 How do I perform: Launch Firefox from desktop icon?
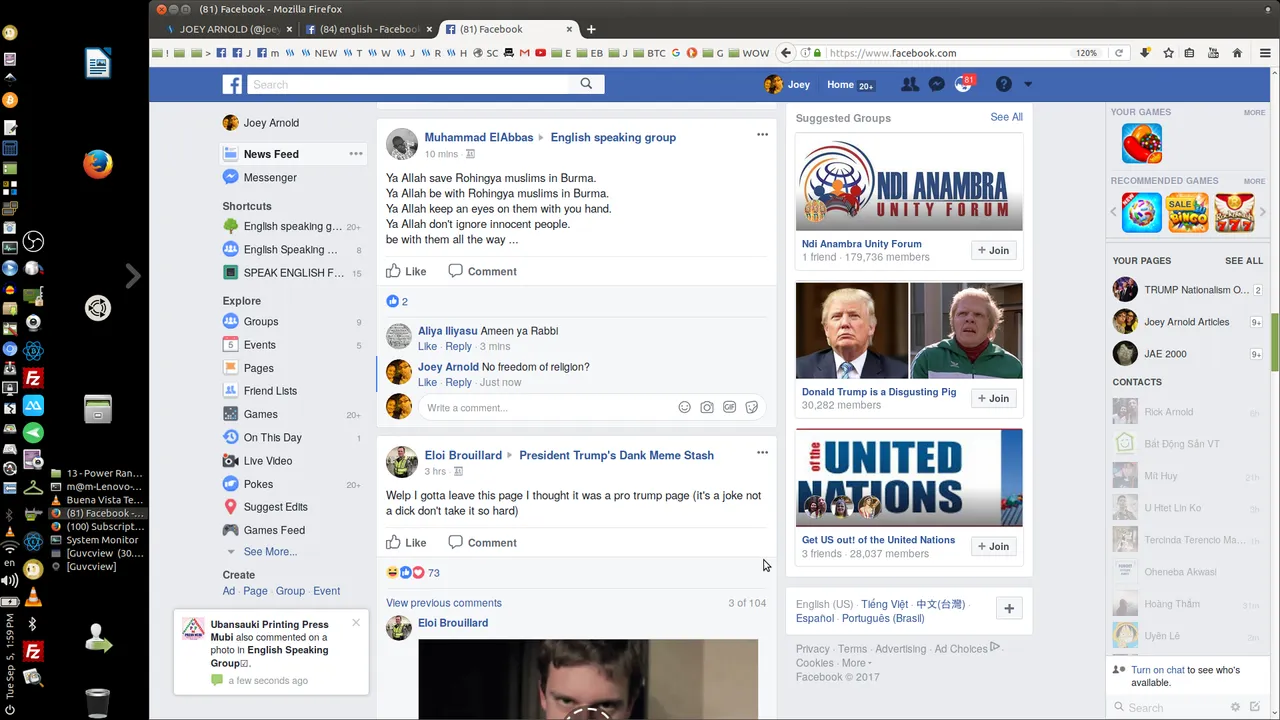point(97,164)
